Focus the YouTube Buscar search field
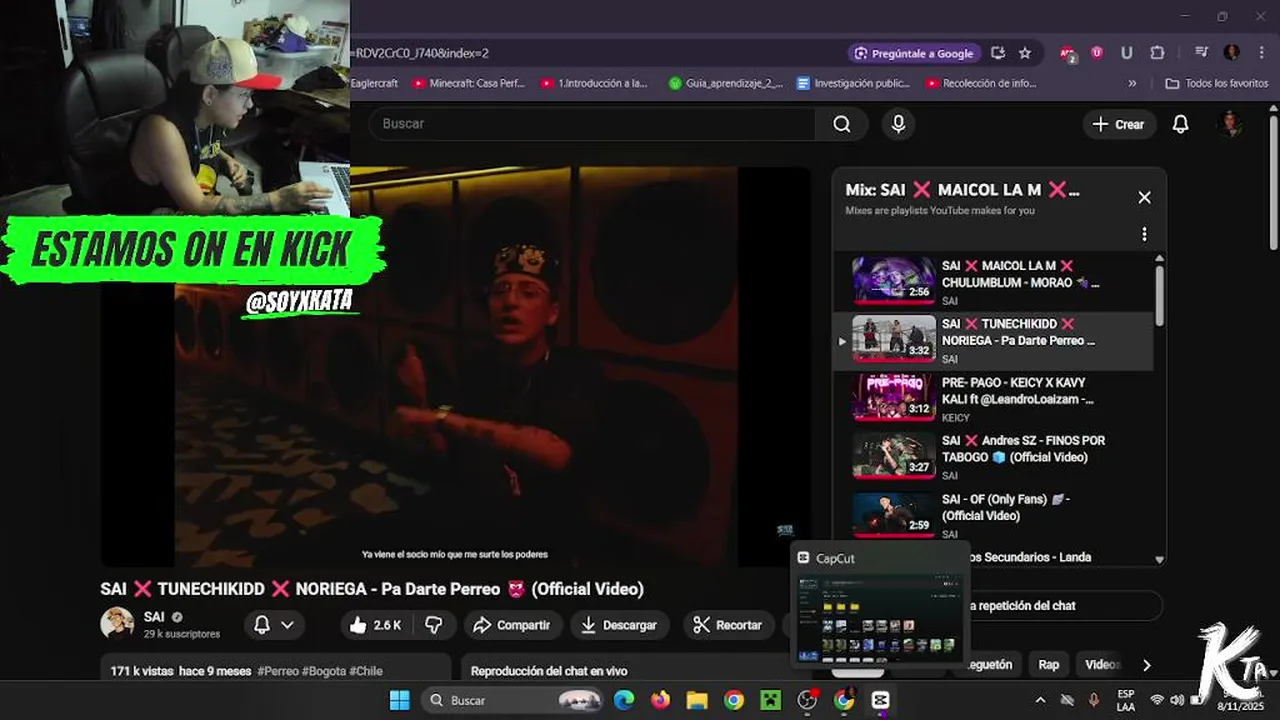 coord(592,124)
